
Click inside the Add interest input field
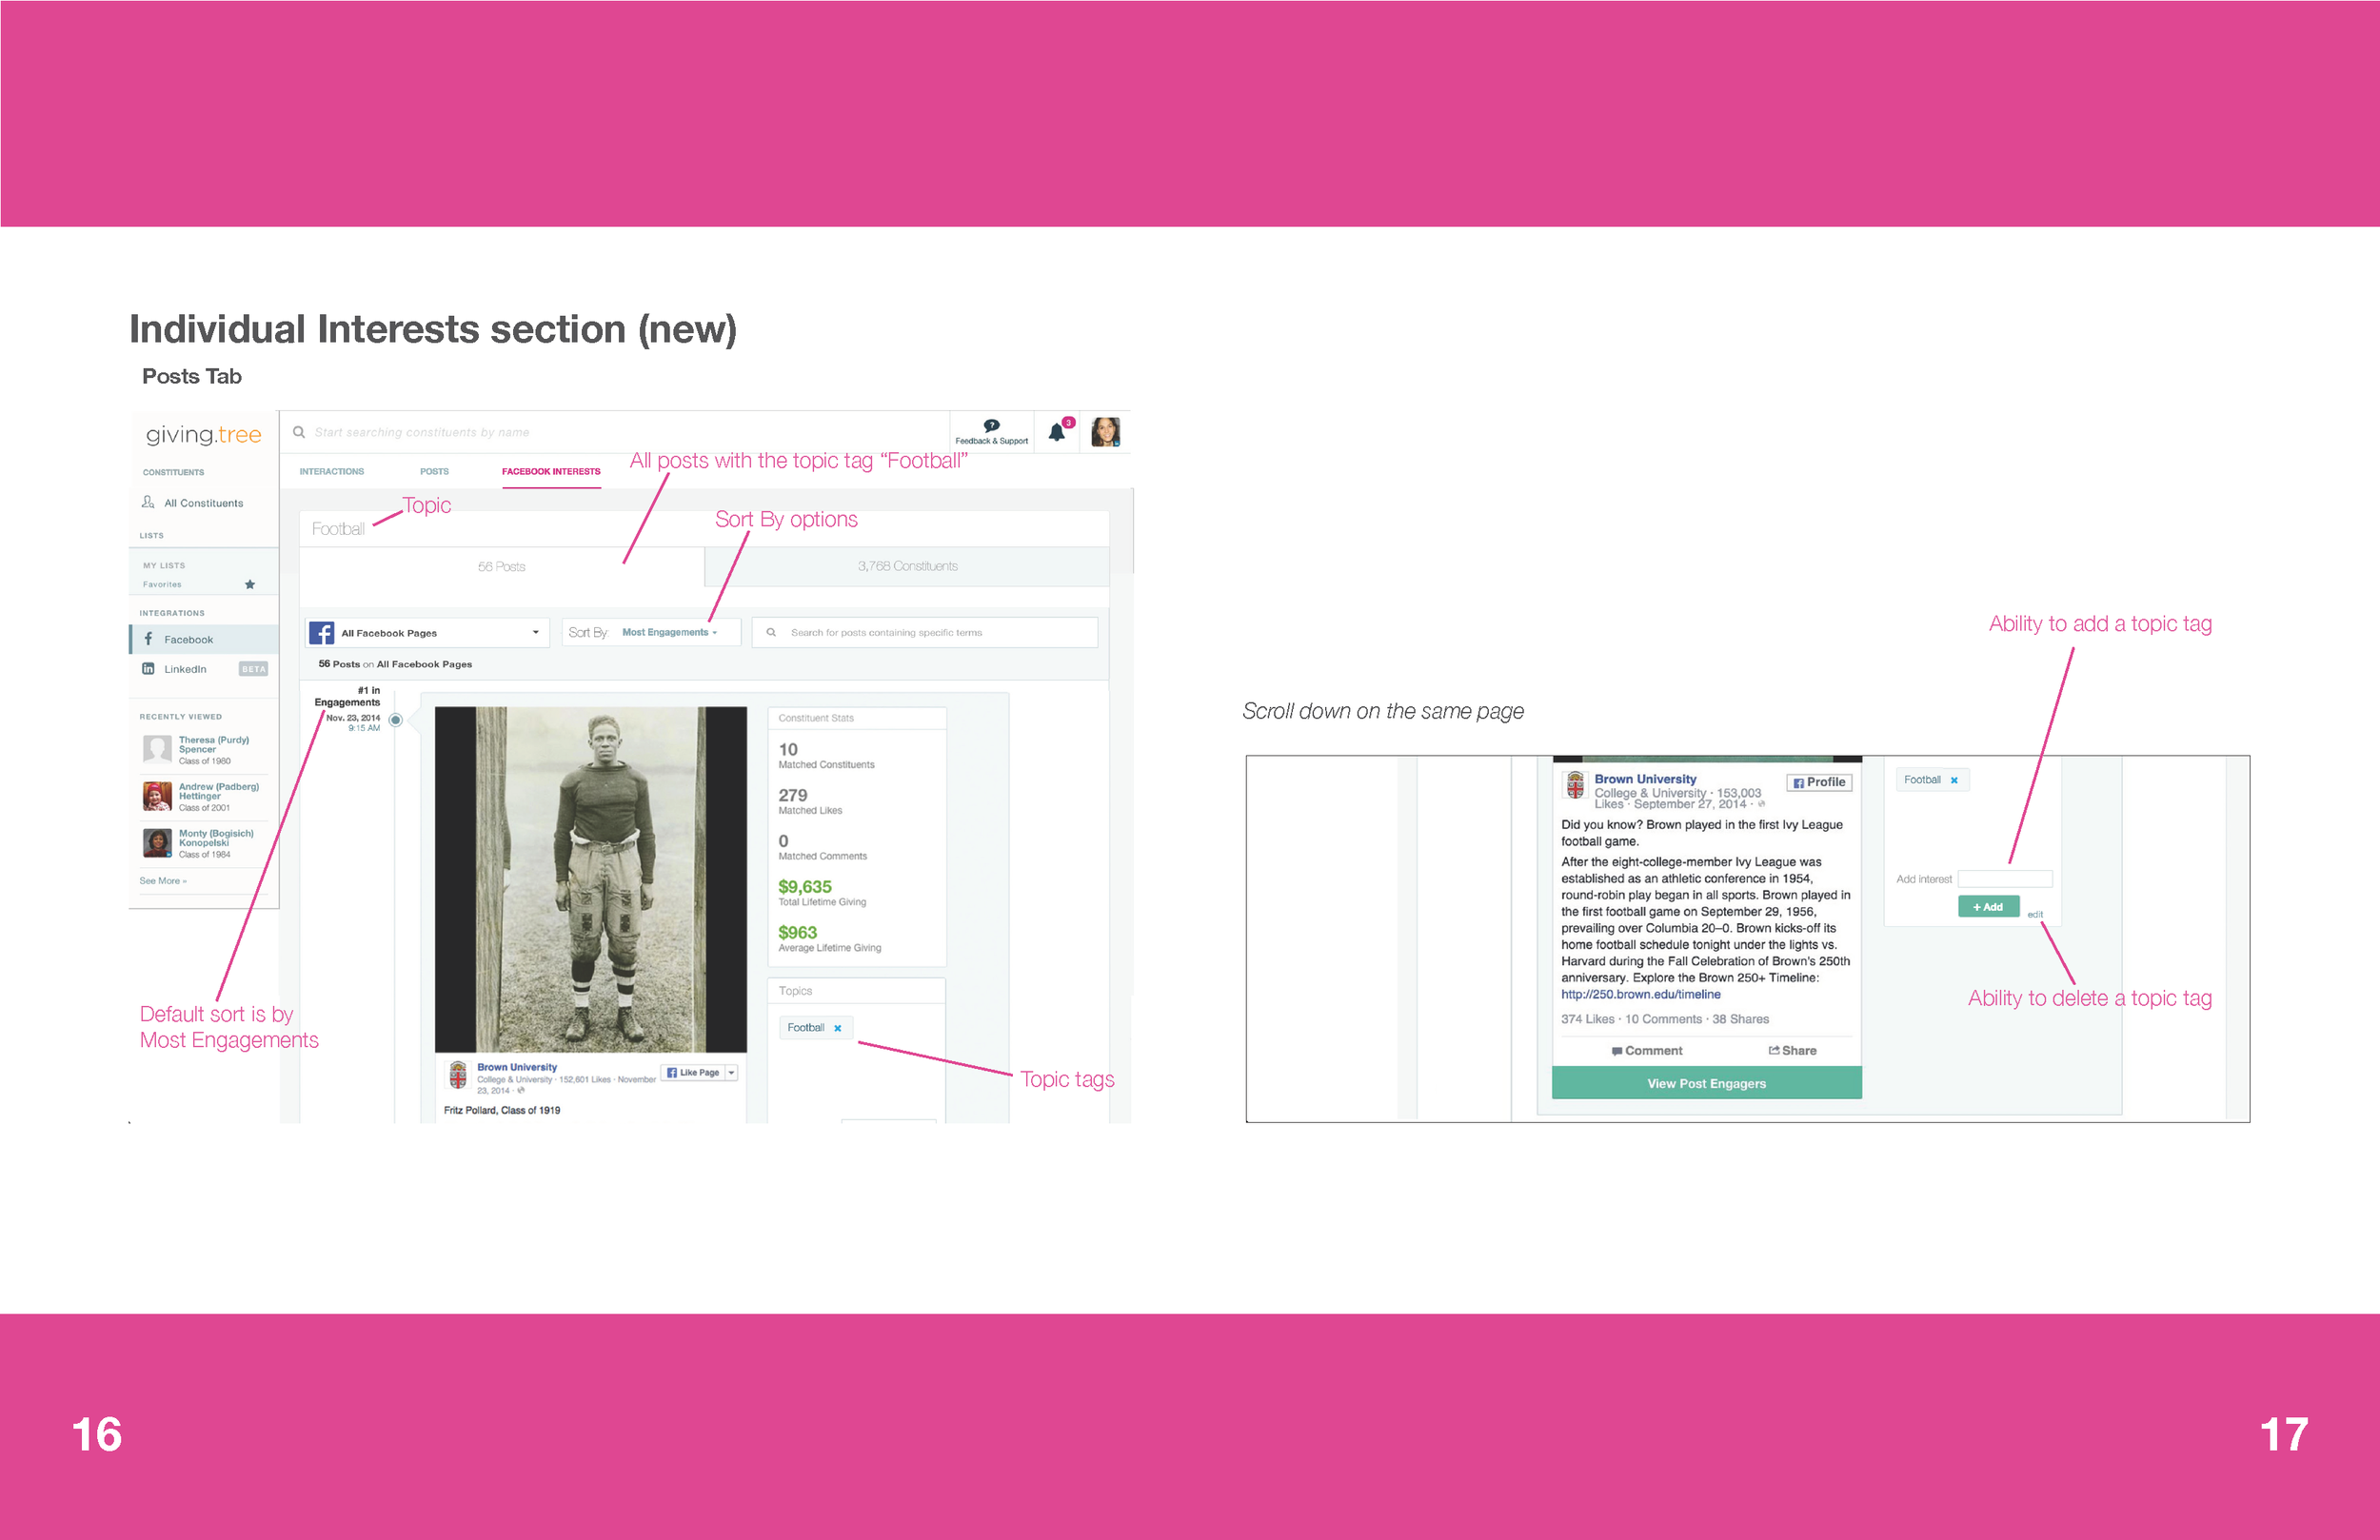click(x=2006, y=878)
